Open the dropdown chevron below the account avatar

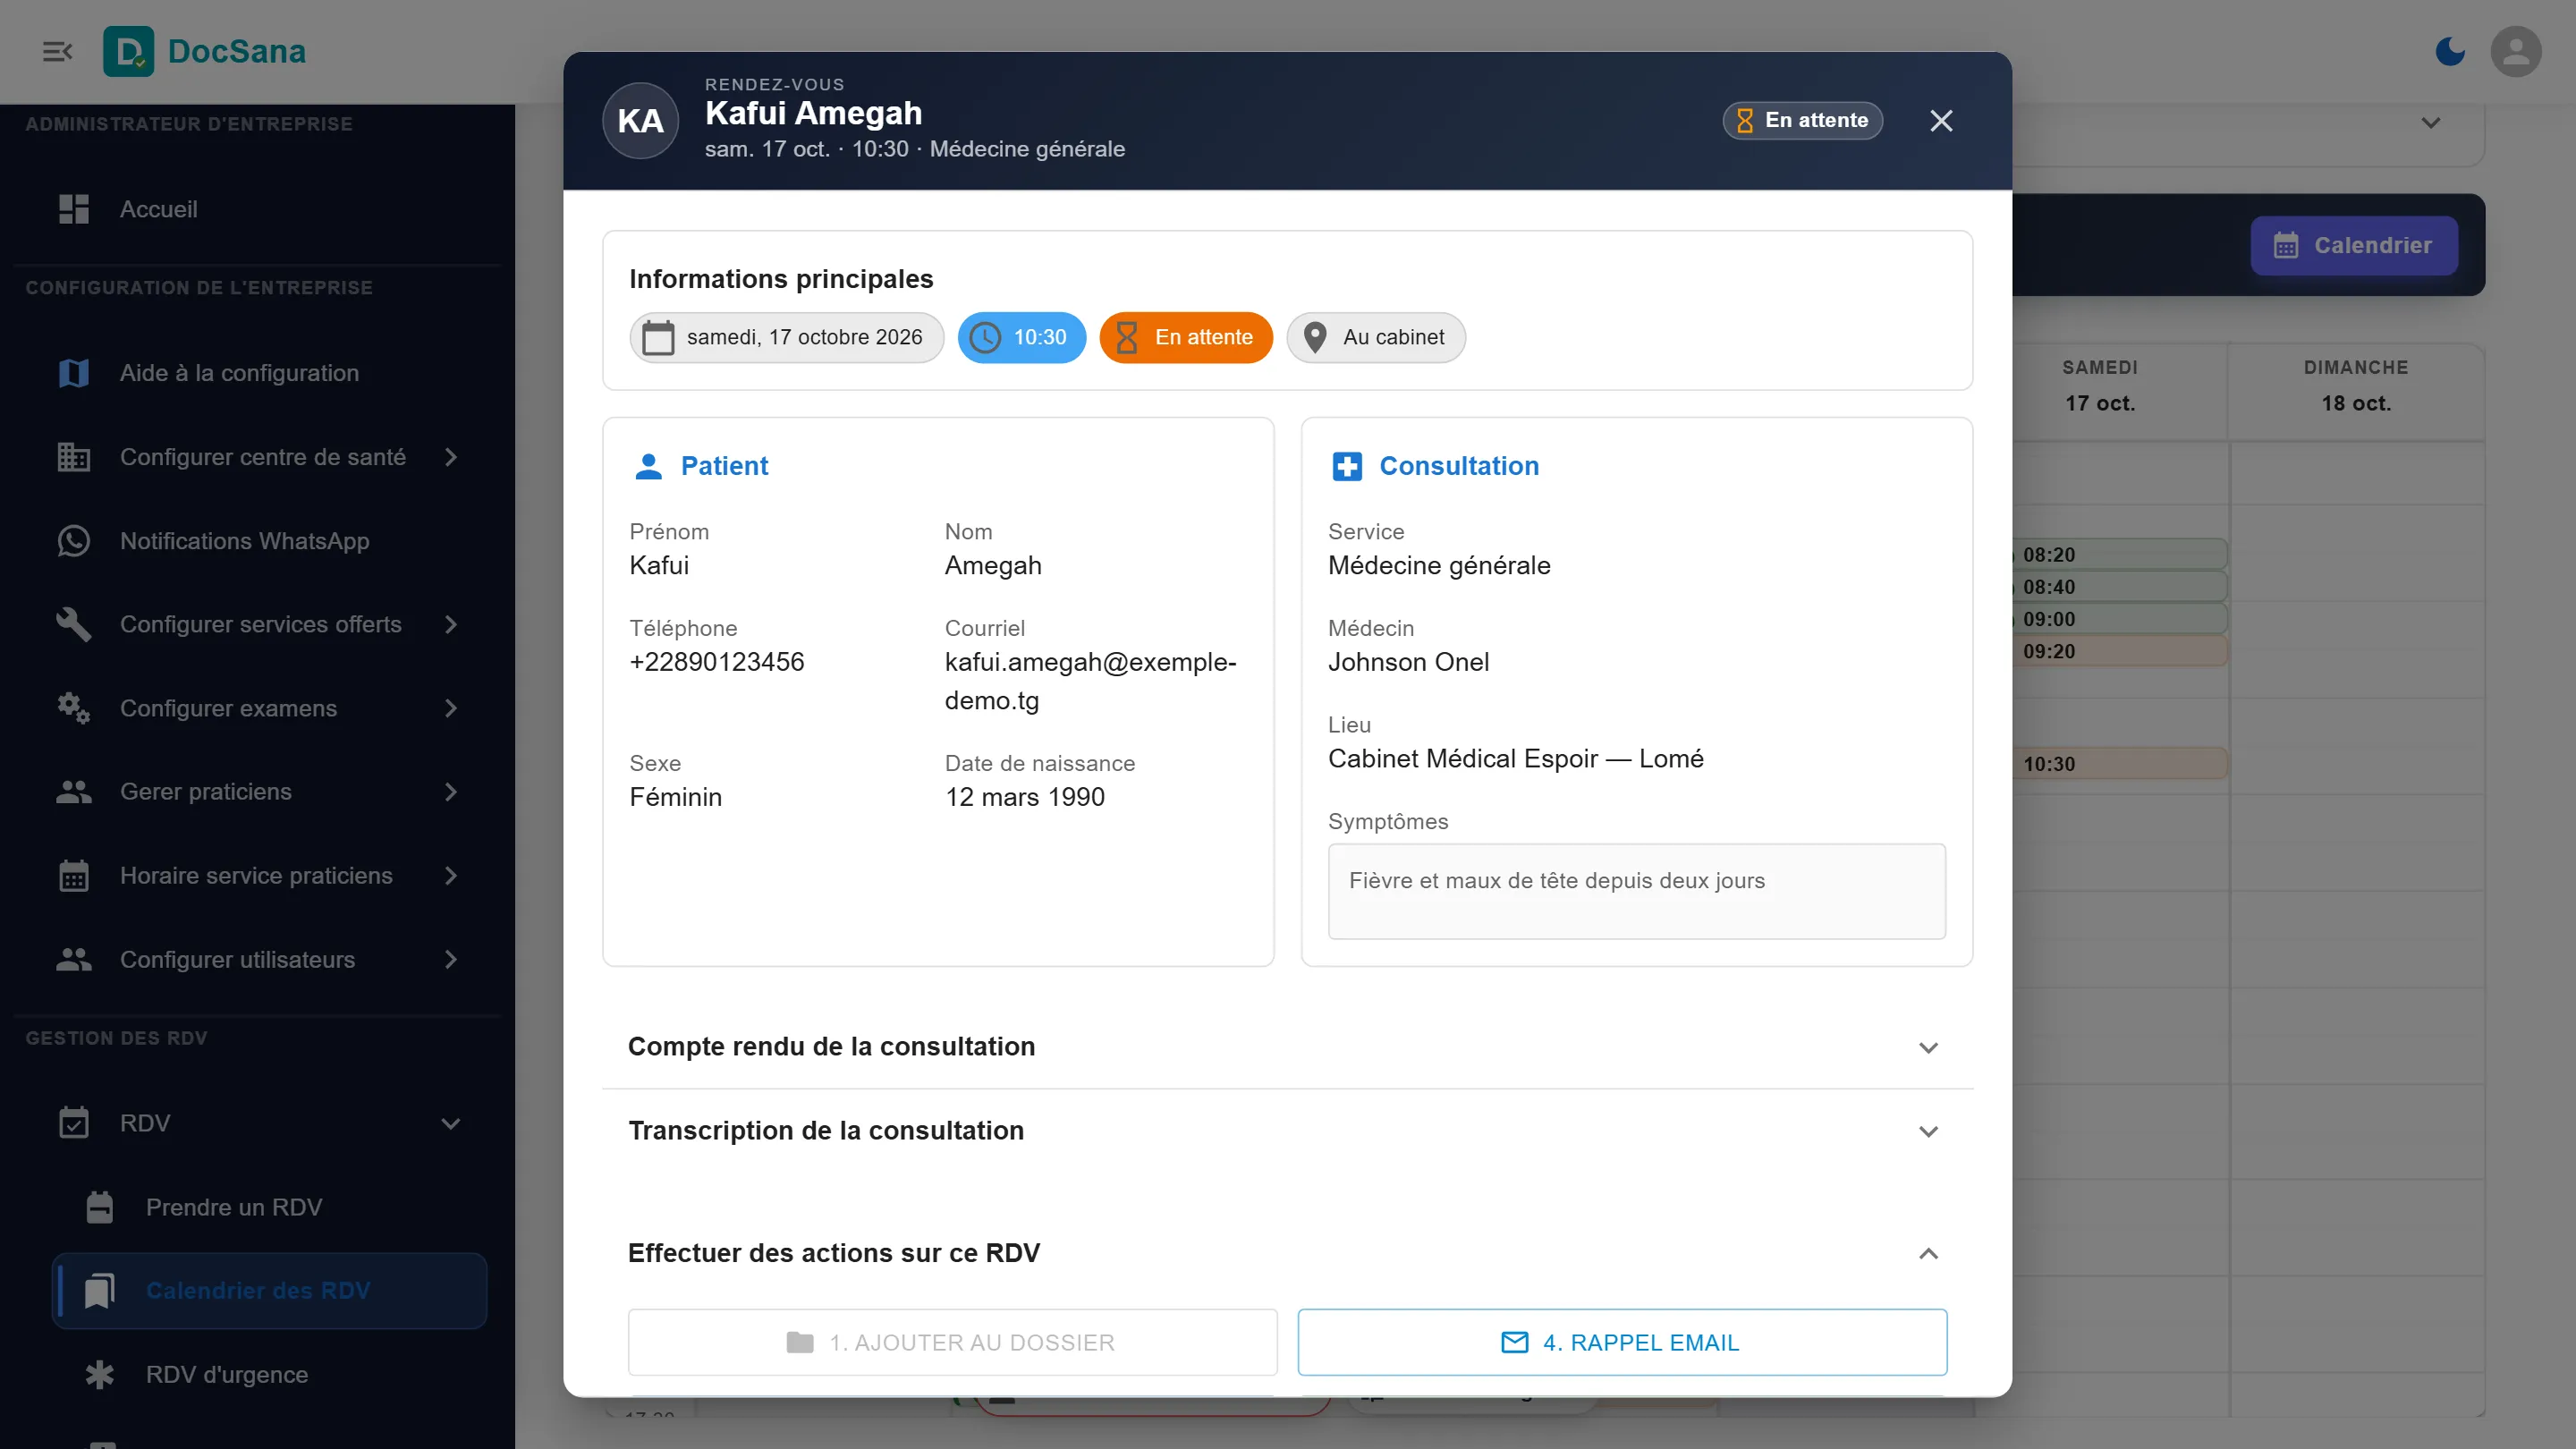click(2430, 123)
